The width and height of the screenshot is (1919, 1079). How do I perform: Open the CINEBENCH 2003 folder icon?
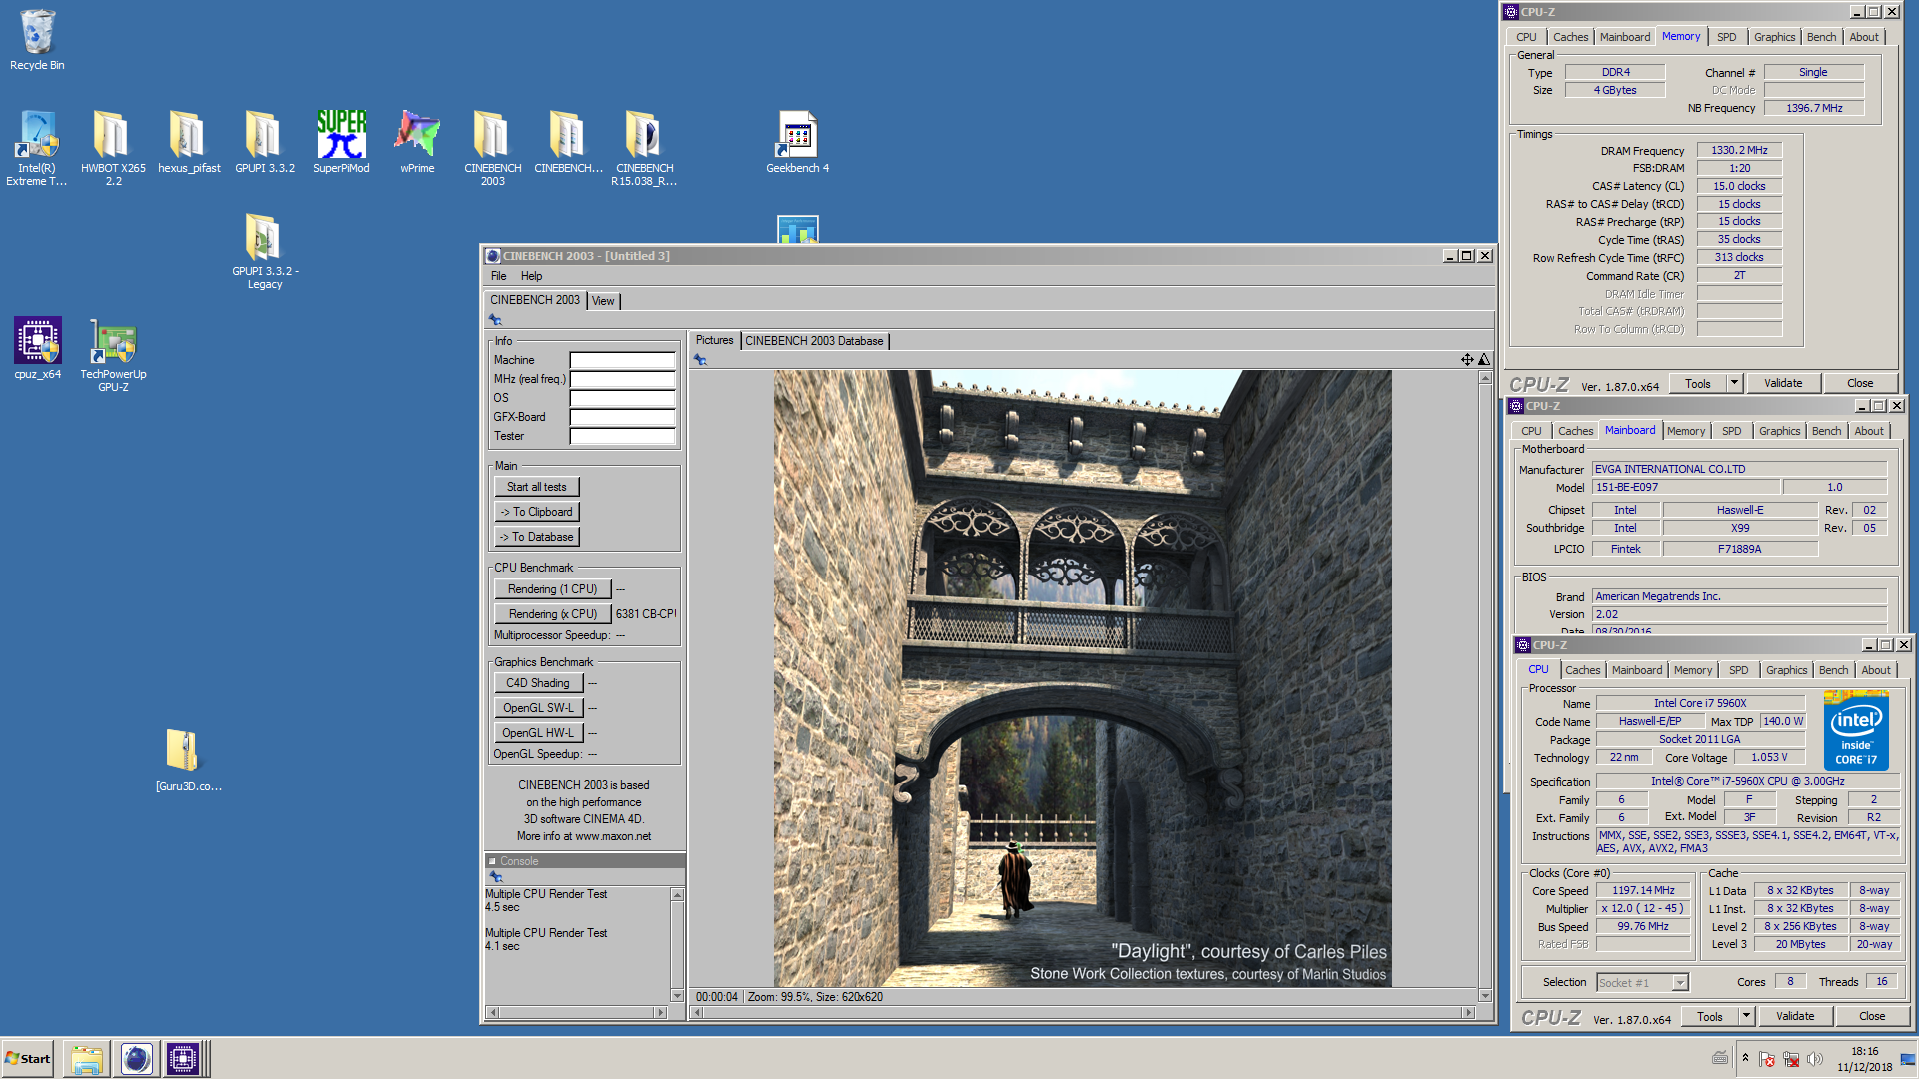(492, 148)
